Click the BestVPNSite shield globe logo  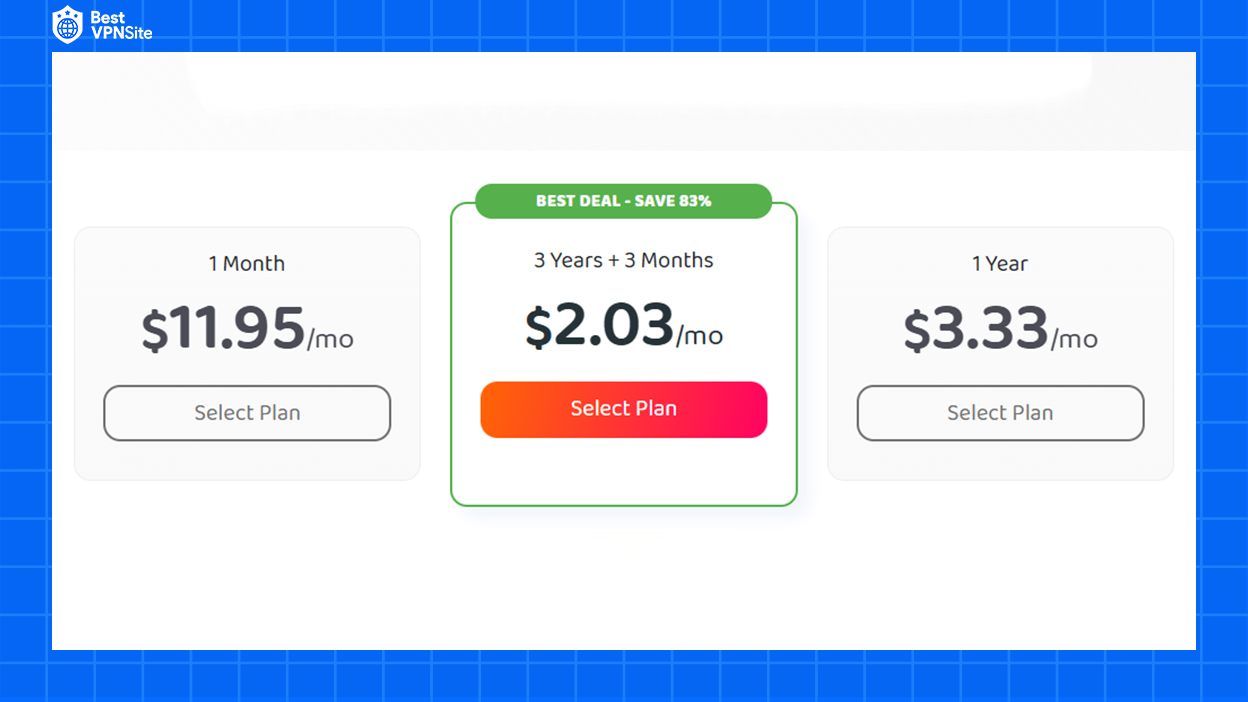coord(67,25)
